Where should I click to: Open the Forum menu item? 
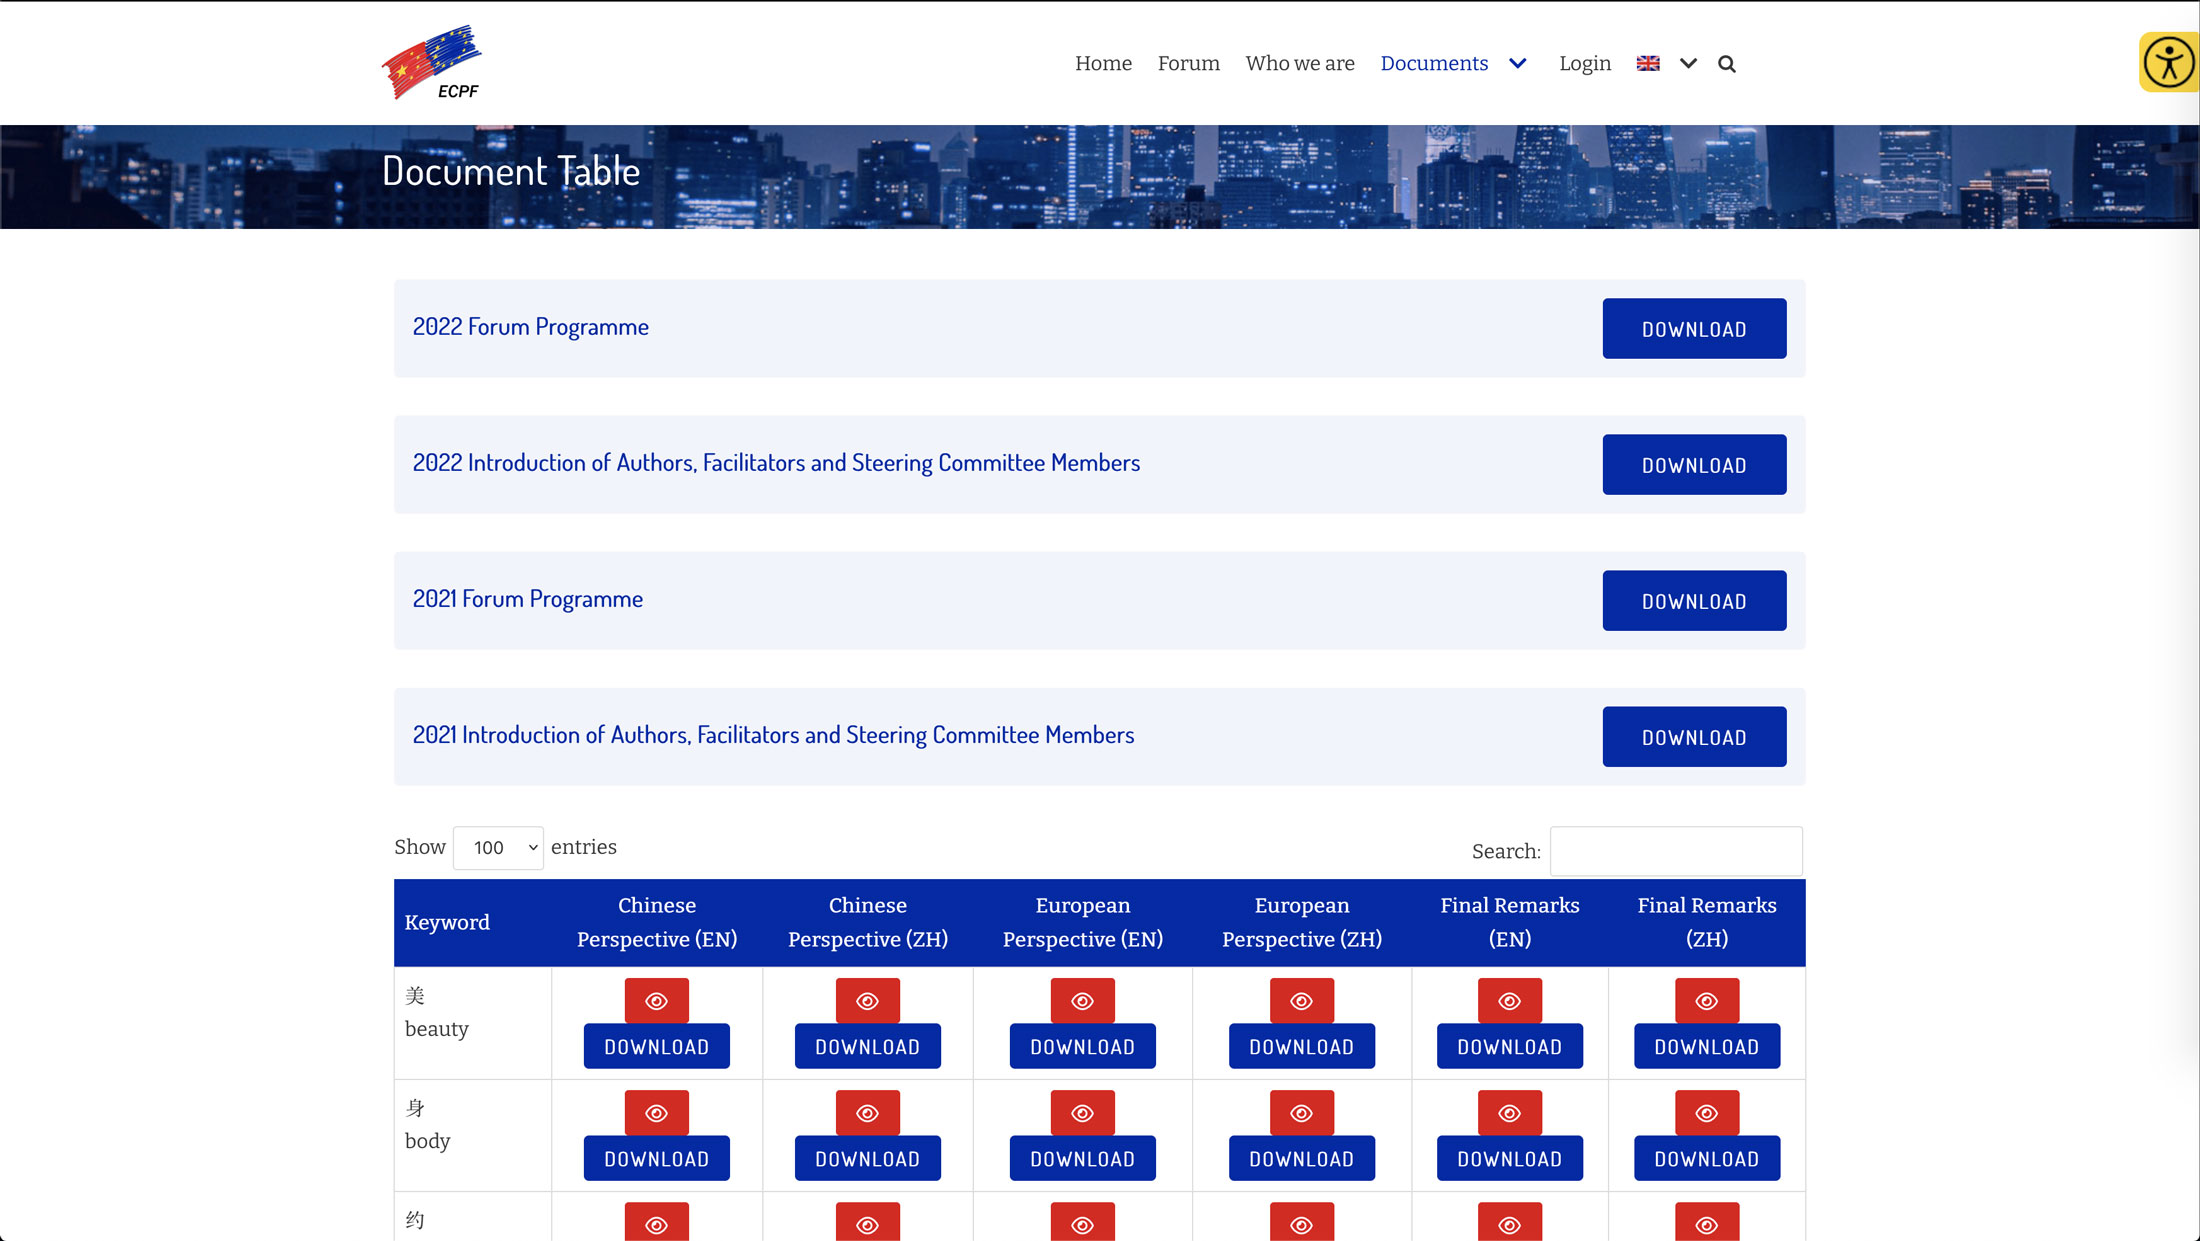point(1189,63)
